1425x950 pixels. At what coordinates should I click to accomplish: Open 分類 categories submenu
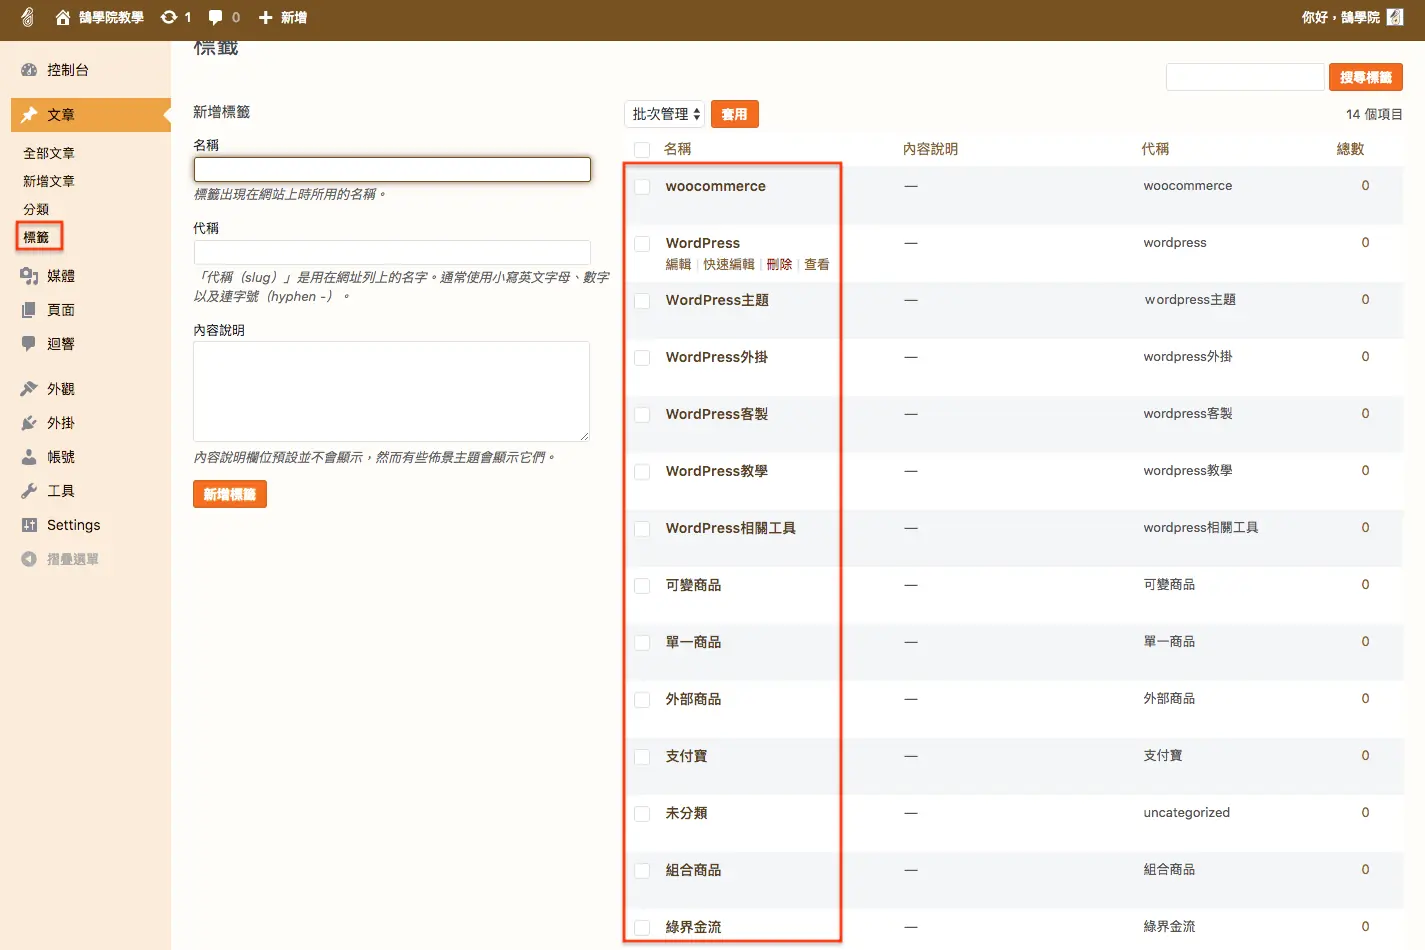36,209
